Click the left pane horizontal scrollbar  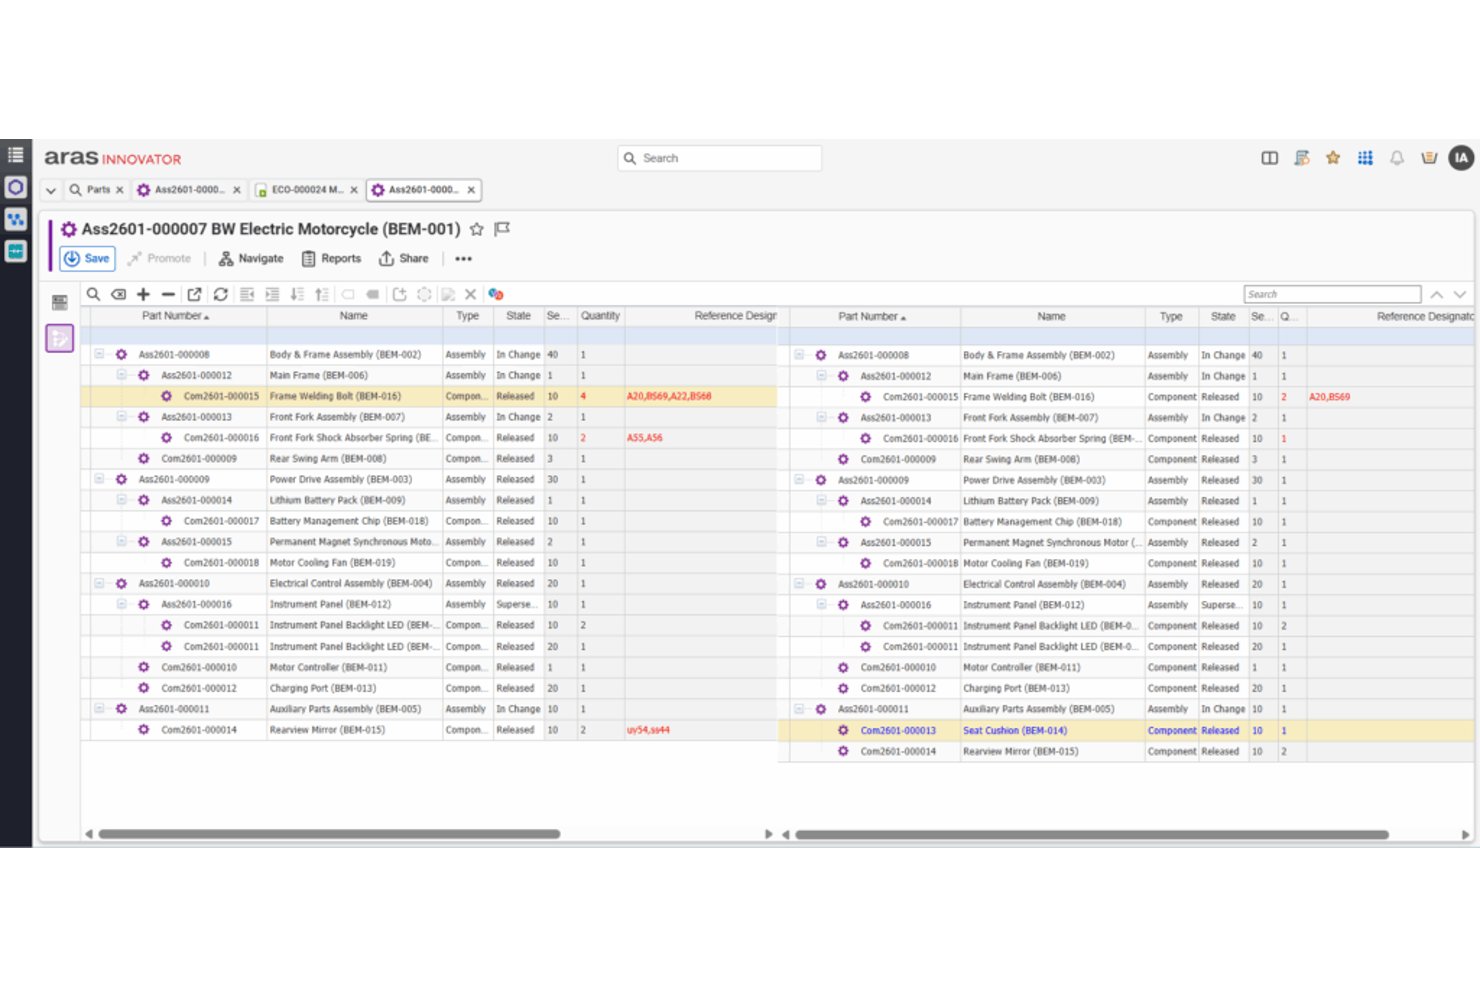click(x=329, y=834)
